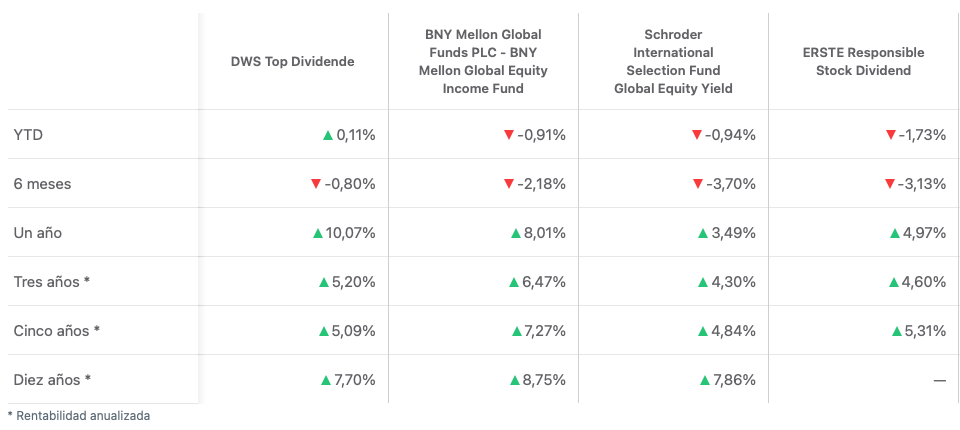Open the Schroder Global Equity Yield fund header

pyautogui.click(x=673, y=62)
